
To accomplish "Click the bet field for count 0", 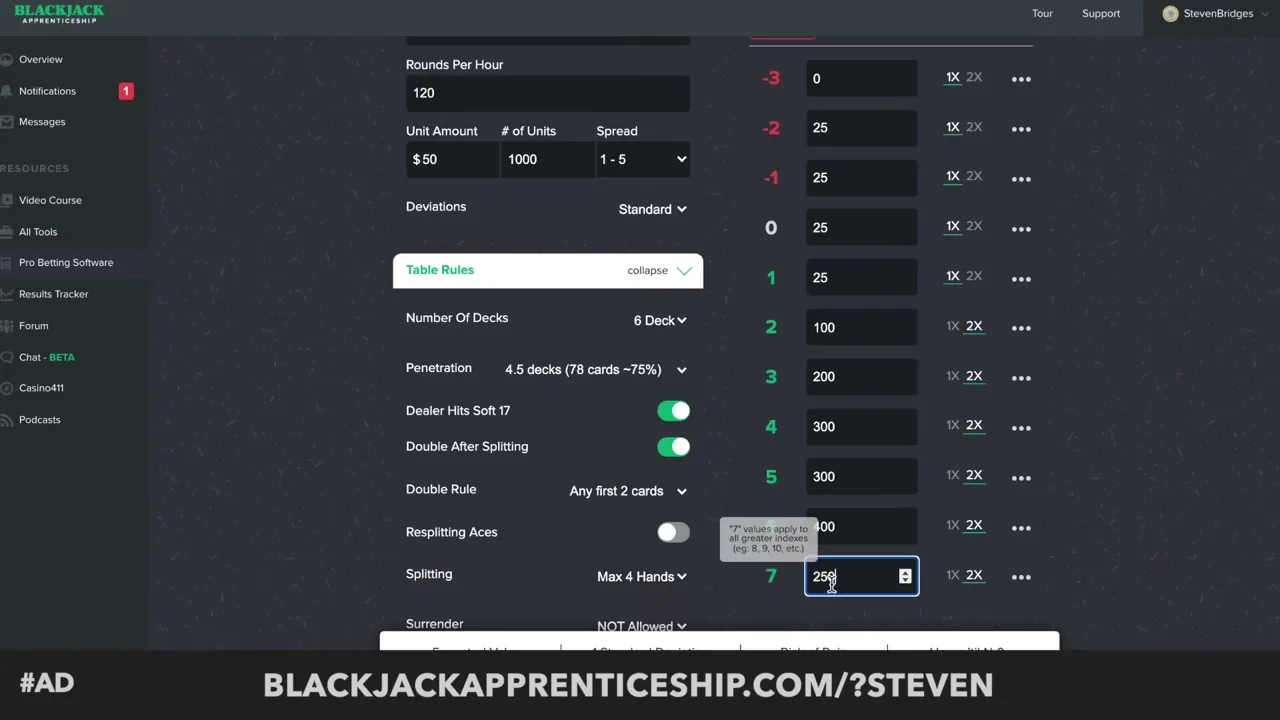I will coord(861,228).
